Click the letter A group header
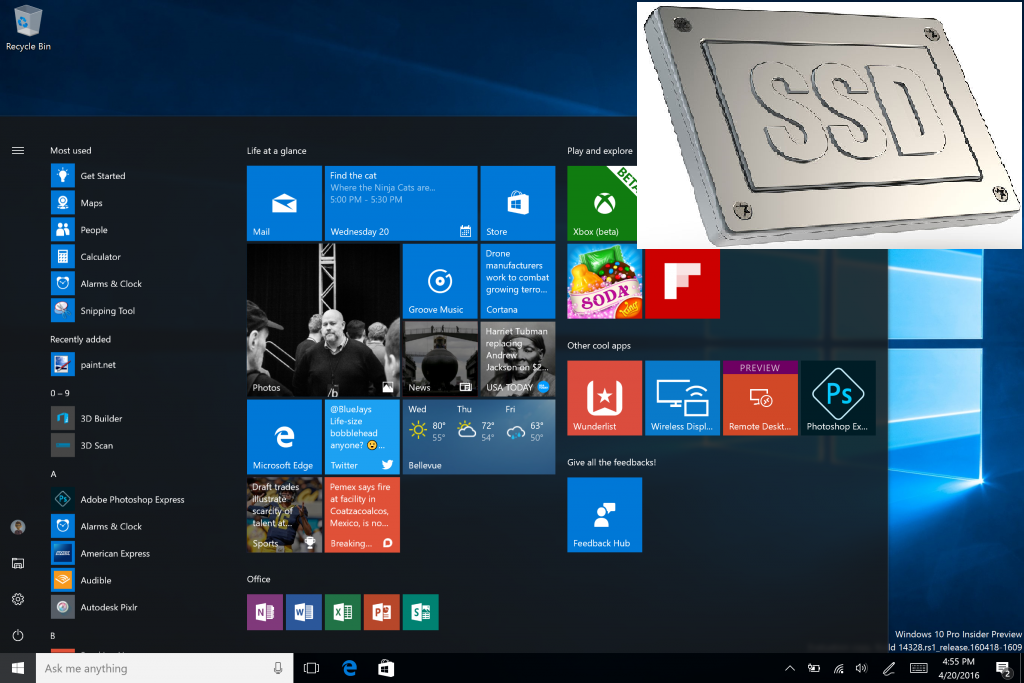Screen dimensions: 1024x683 click(54, 474)
